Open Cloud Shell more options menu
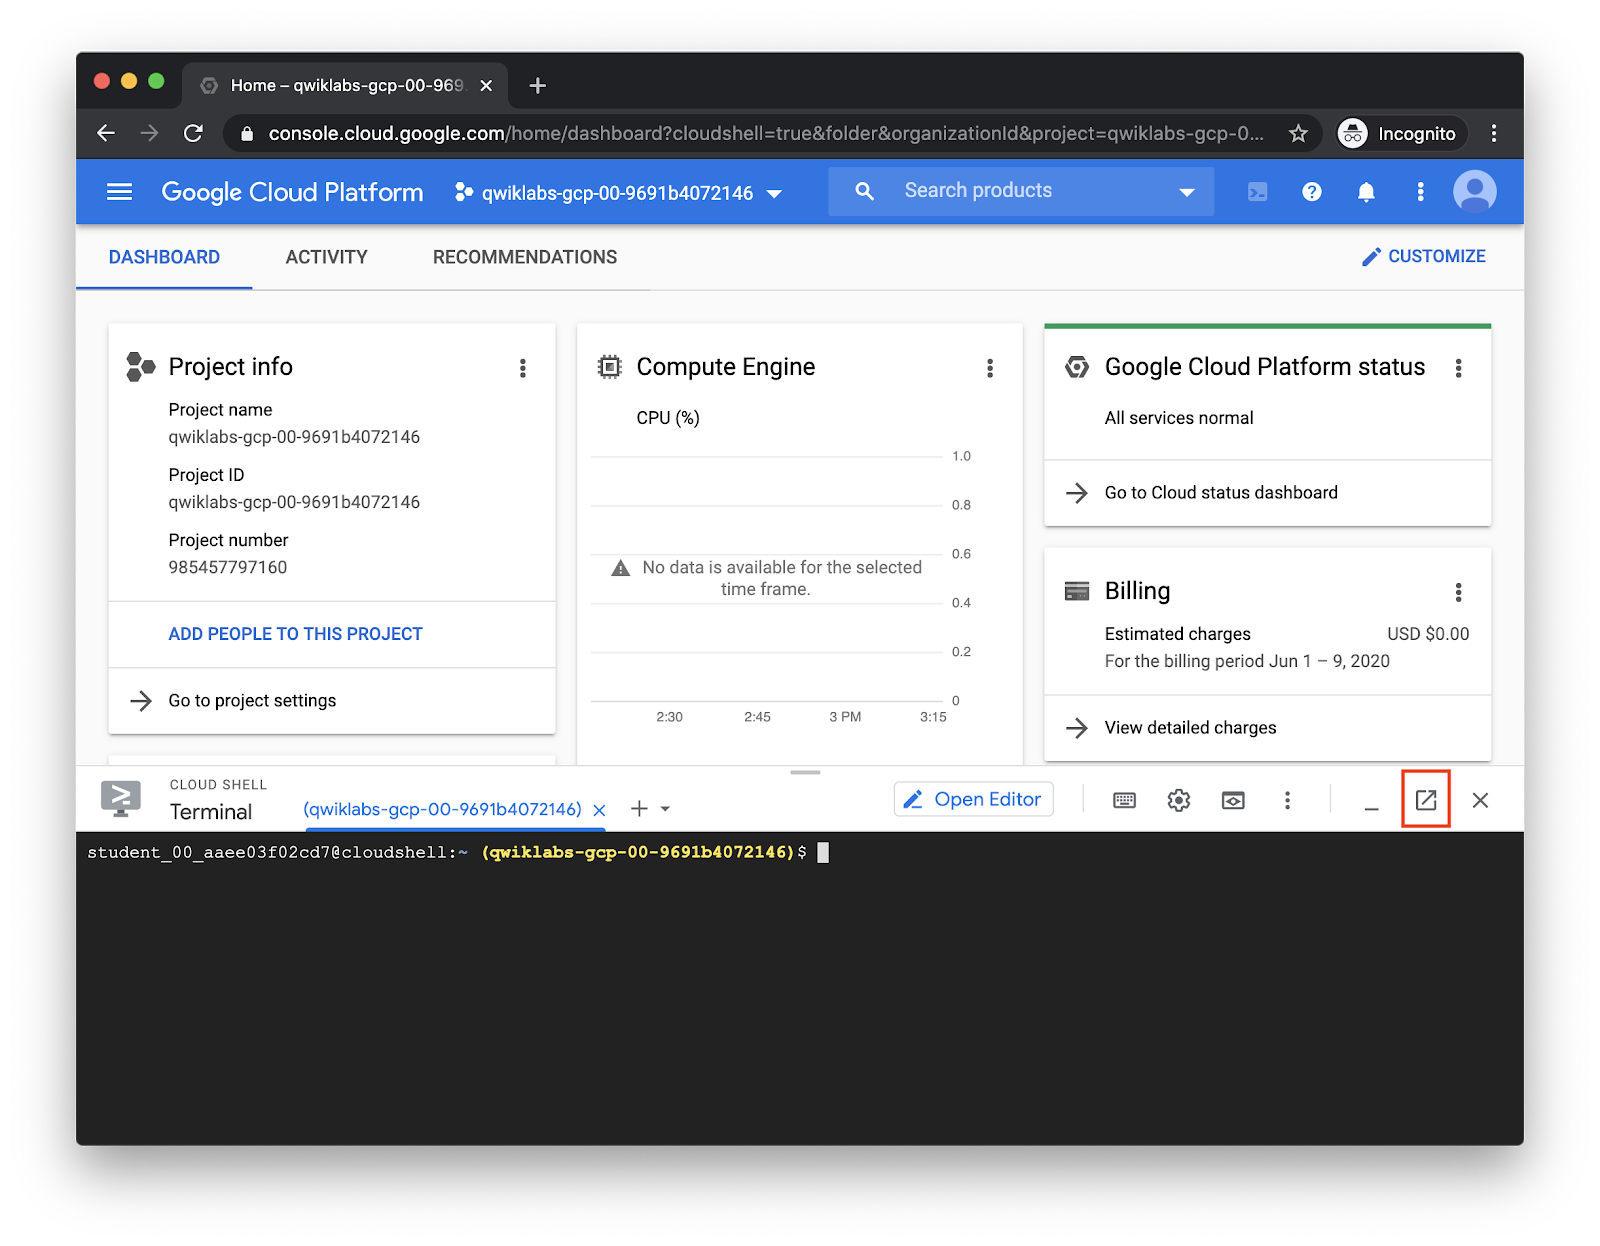1600x1246 pixels. tap(1287, 800)
